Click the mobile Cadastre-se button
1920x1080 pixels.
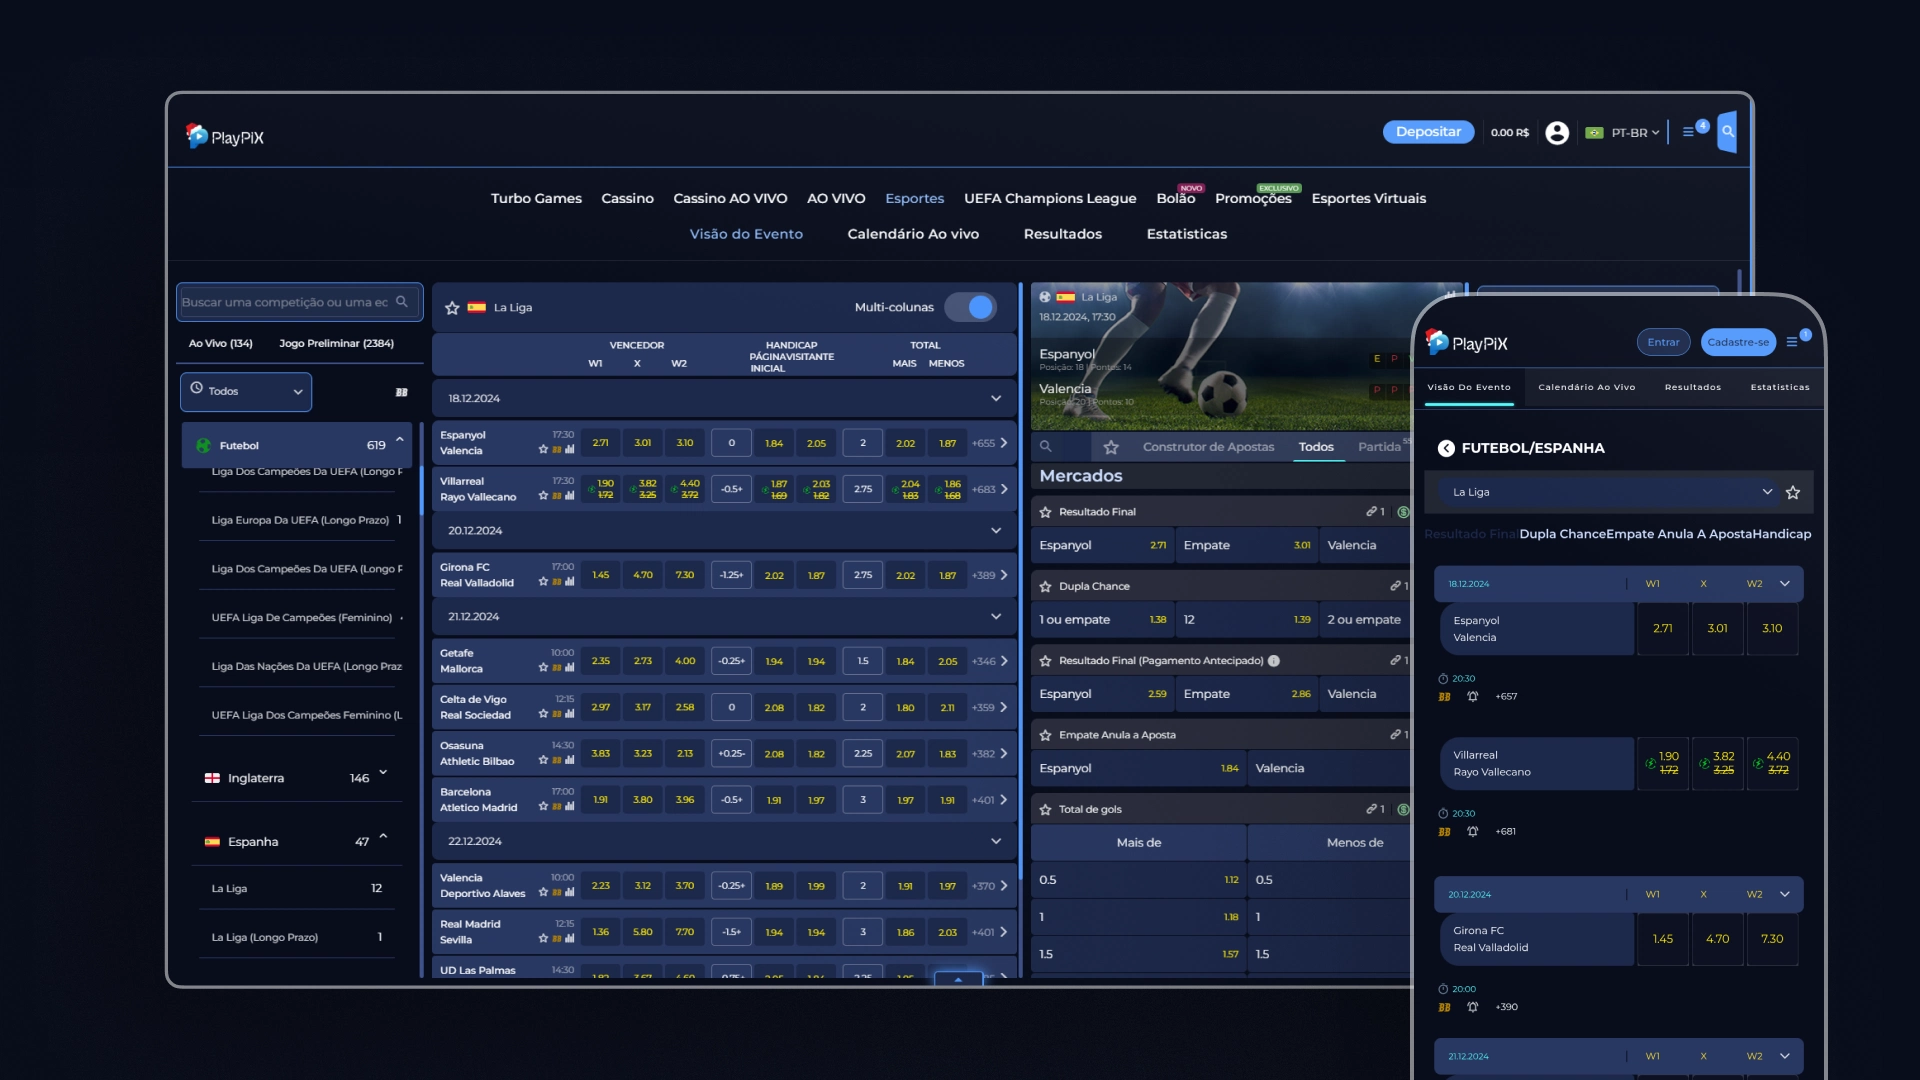(x=1738, y=343)
